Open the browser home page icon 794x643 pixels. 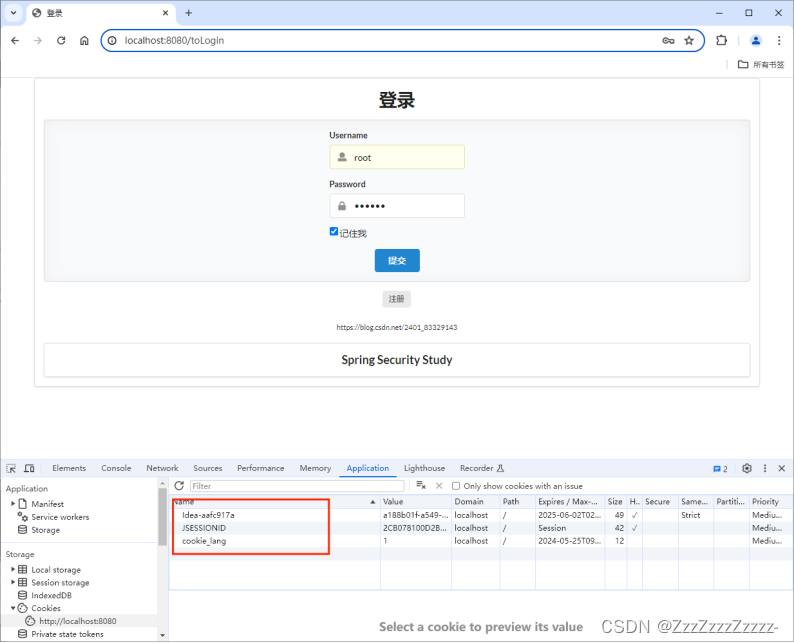pos(85,41)
